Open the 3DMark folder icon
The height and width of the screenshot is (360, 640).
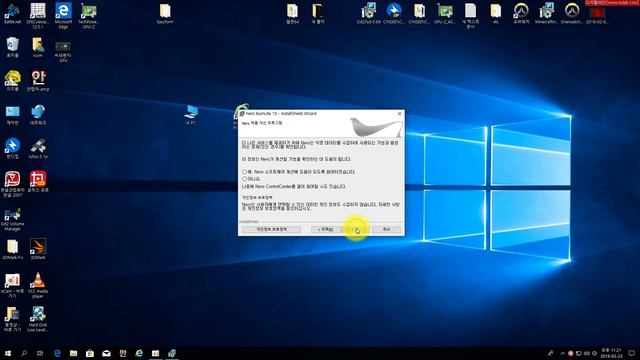pos(12,249)
